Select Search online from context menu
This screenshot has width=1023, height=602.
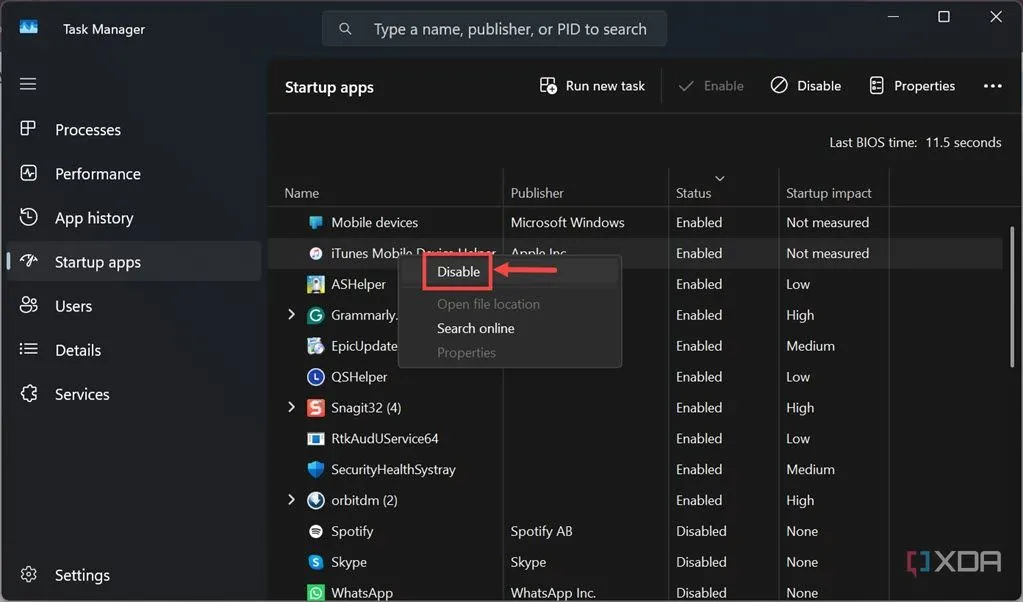475,328
